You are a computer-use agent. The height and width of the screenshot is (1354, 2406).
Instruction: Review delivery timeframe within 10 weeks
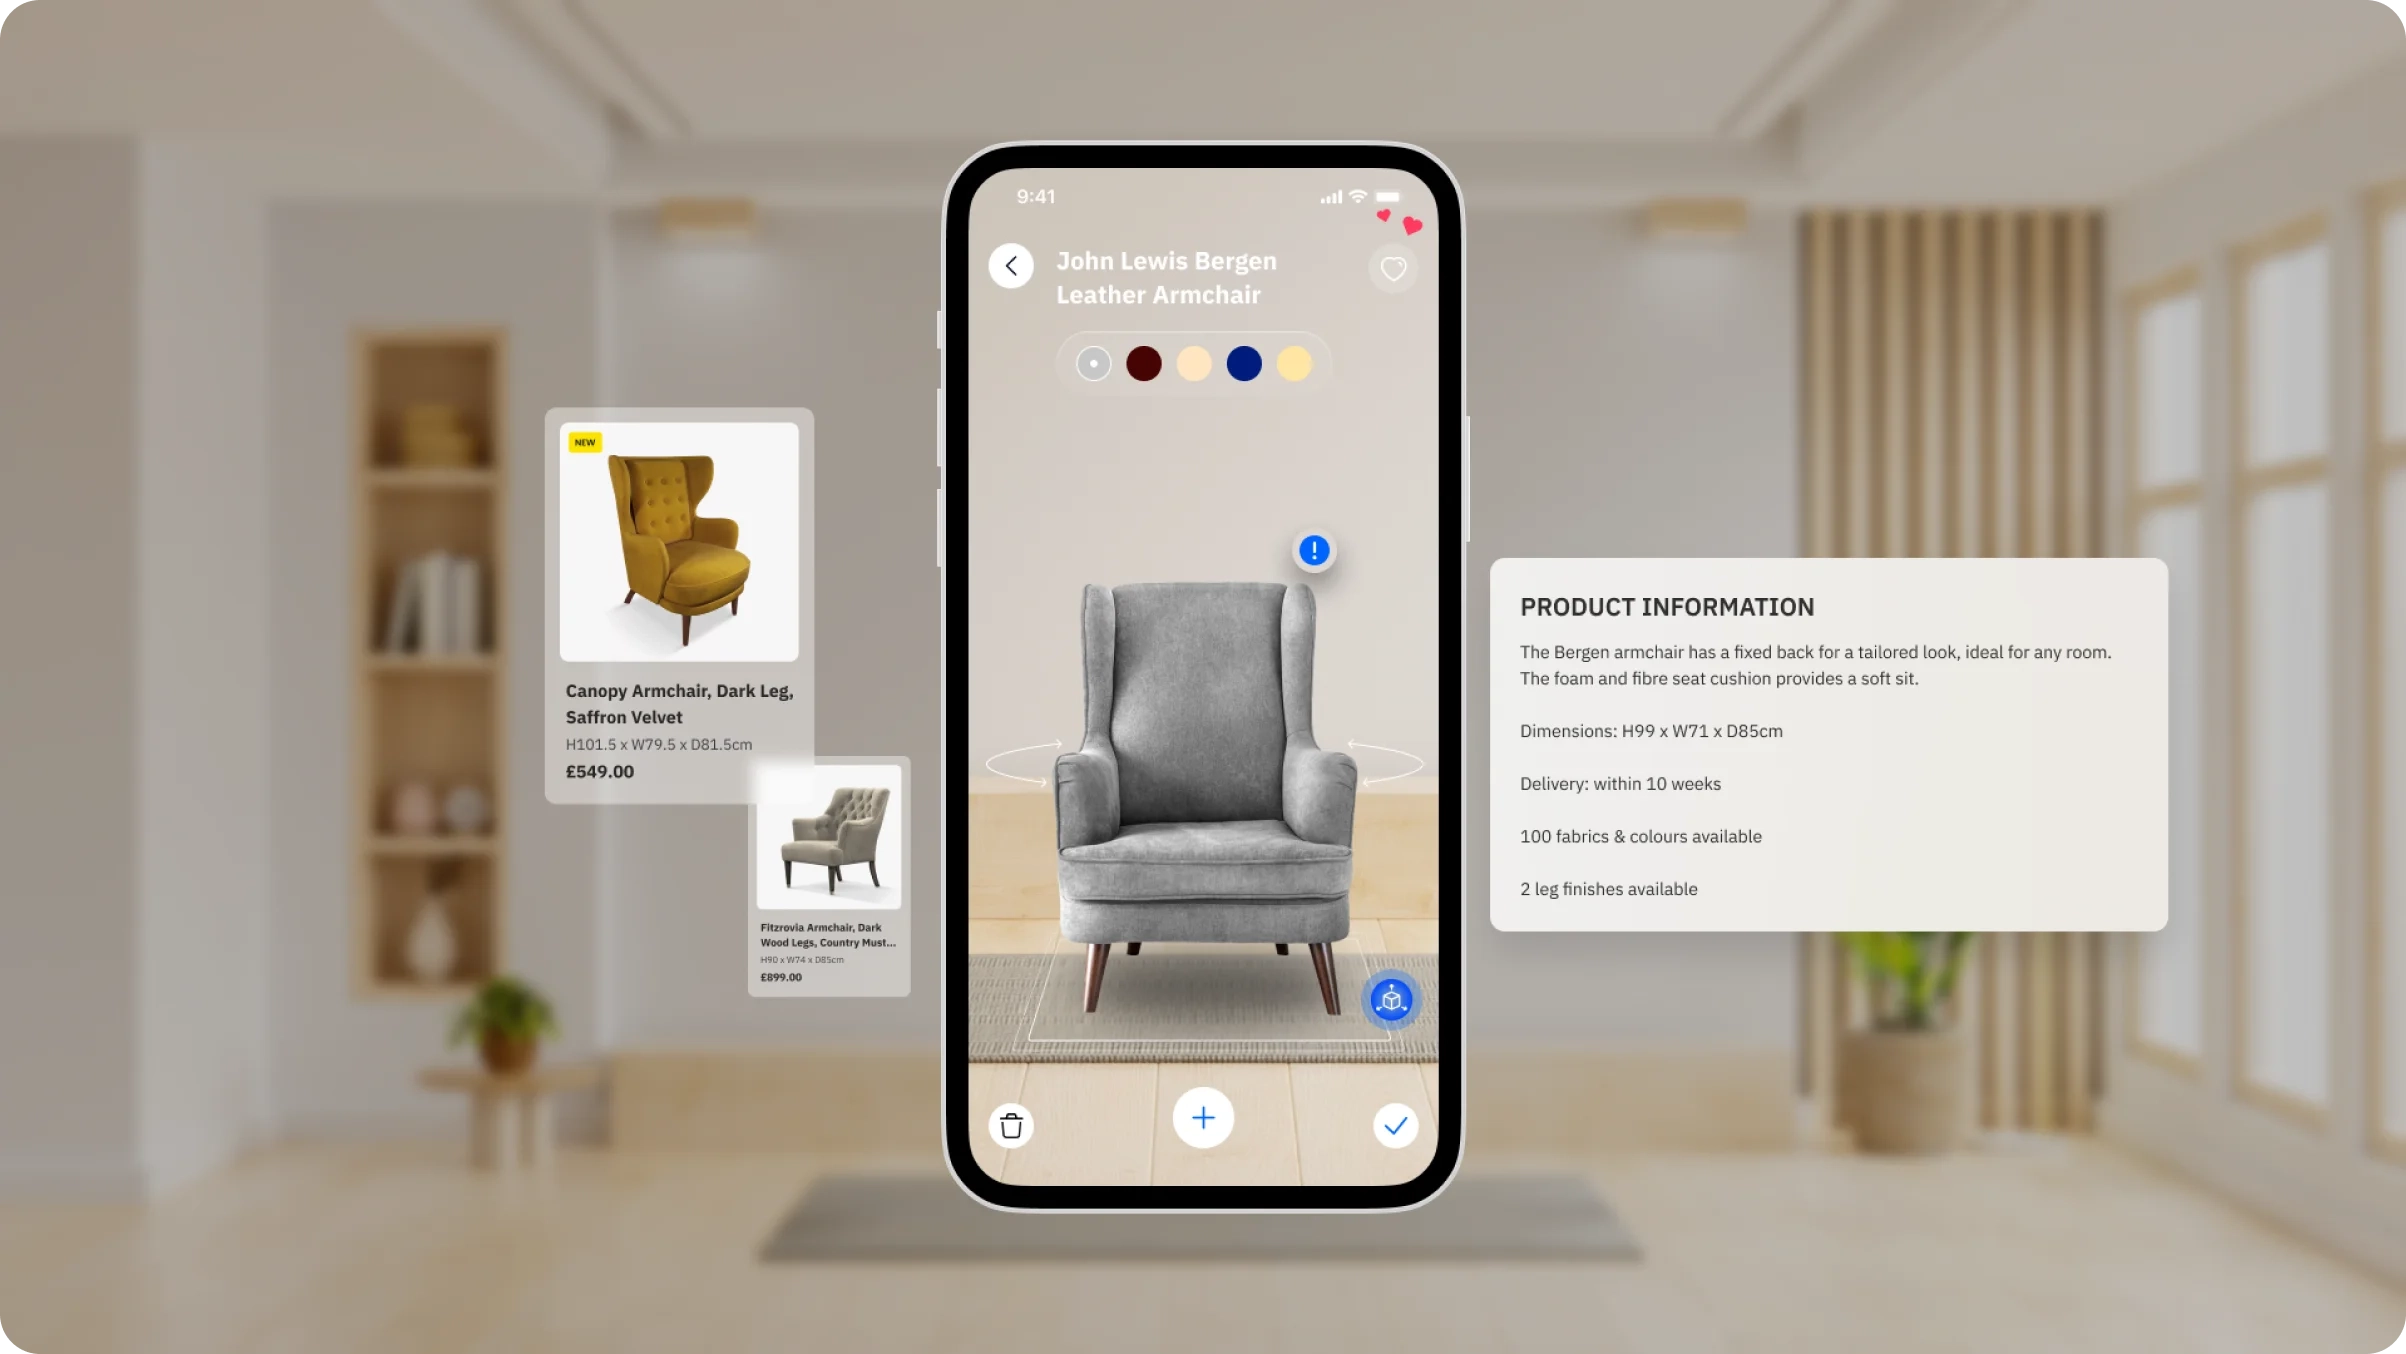[1619, 784]
